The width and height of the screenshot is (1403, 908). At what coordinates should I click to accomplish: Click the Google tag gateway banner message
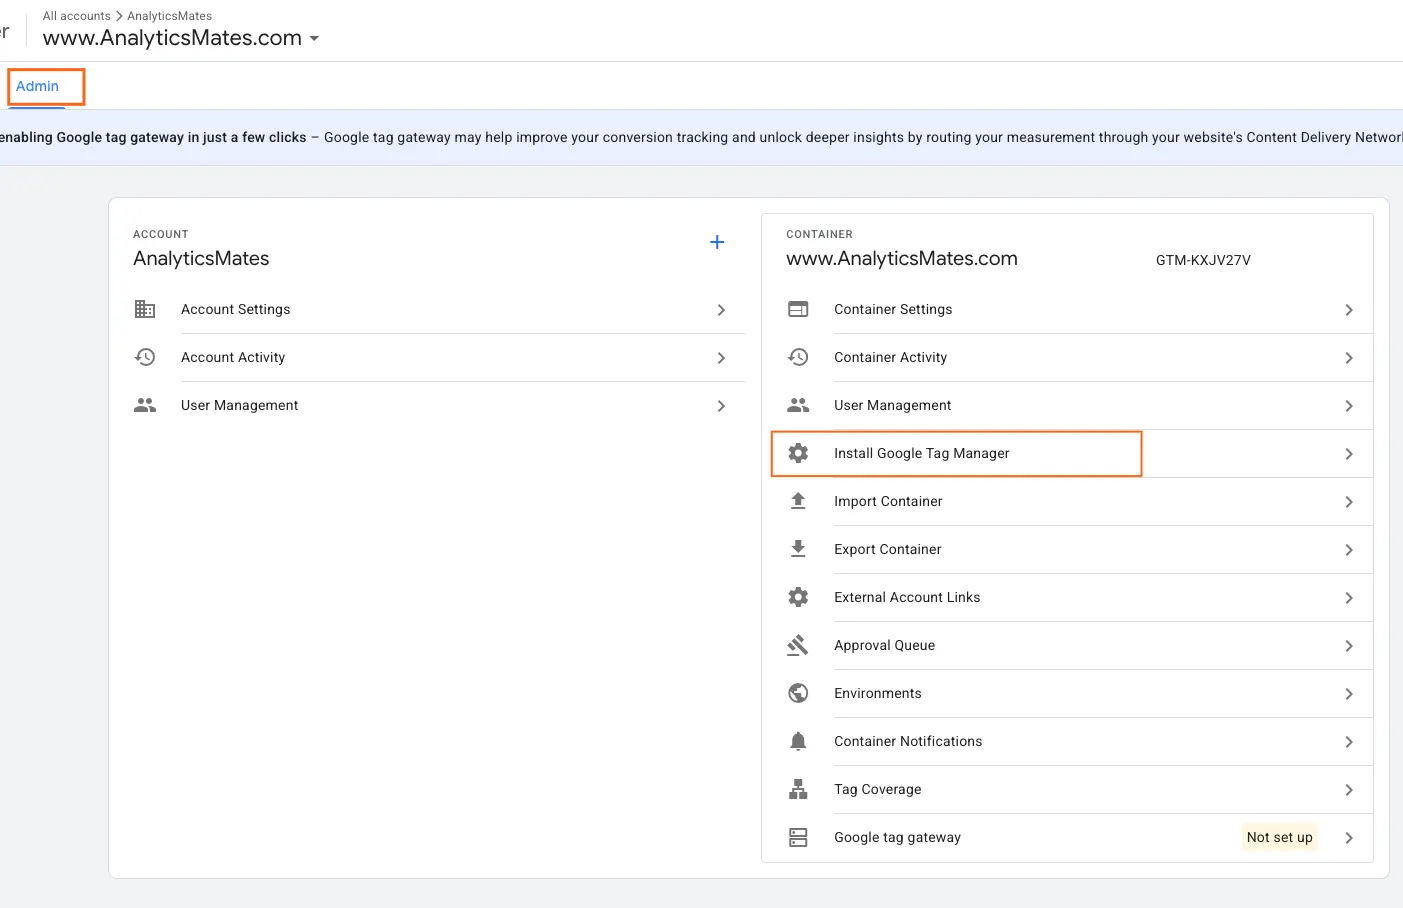pos(701,138)
